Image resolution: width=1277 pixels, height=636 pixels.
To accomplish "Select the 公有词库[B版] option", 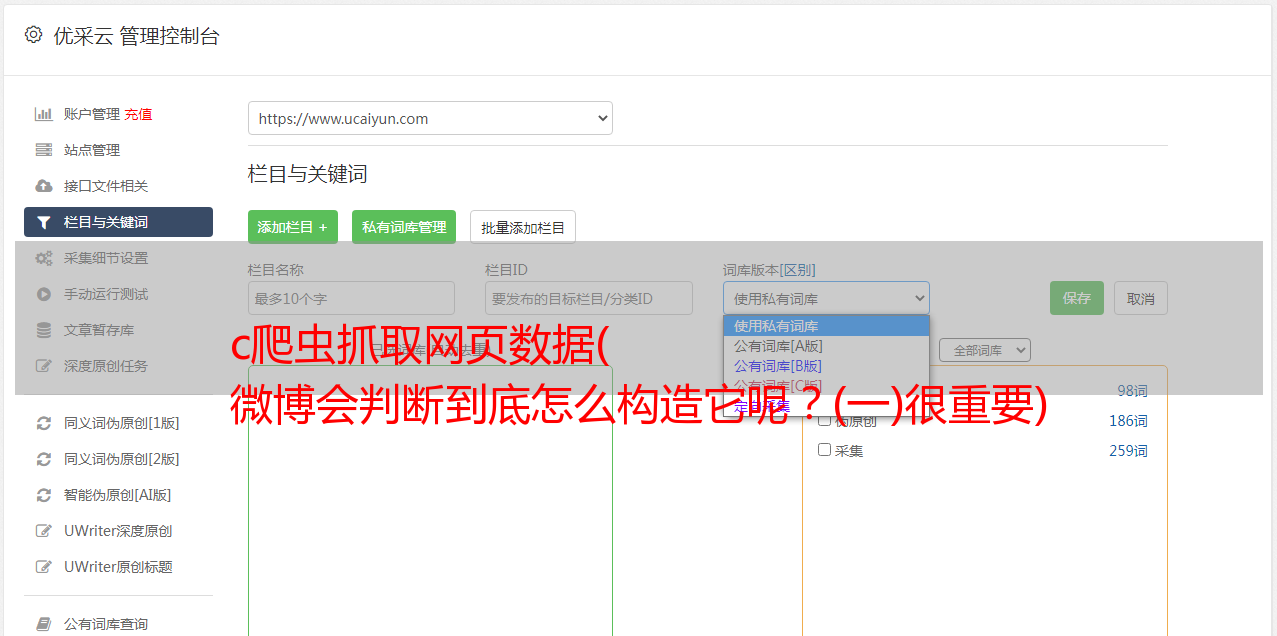I will (826, 366).
